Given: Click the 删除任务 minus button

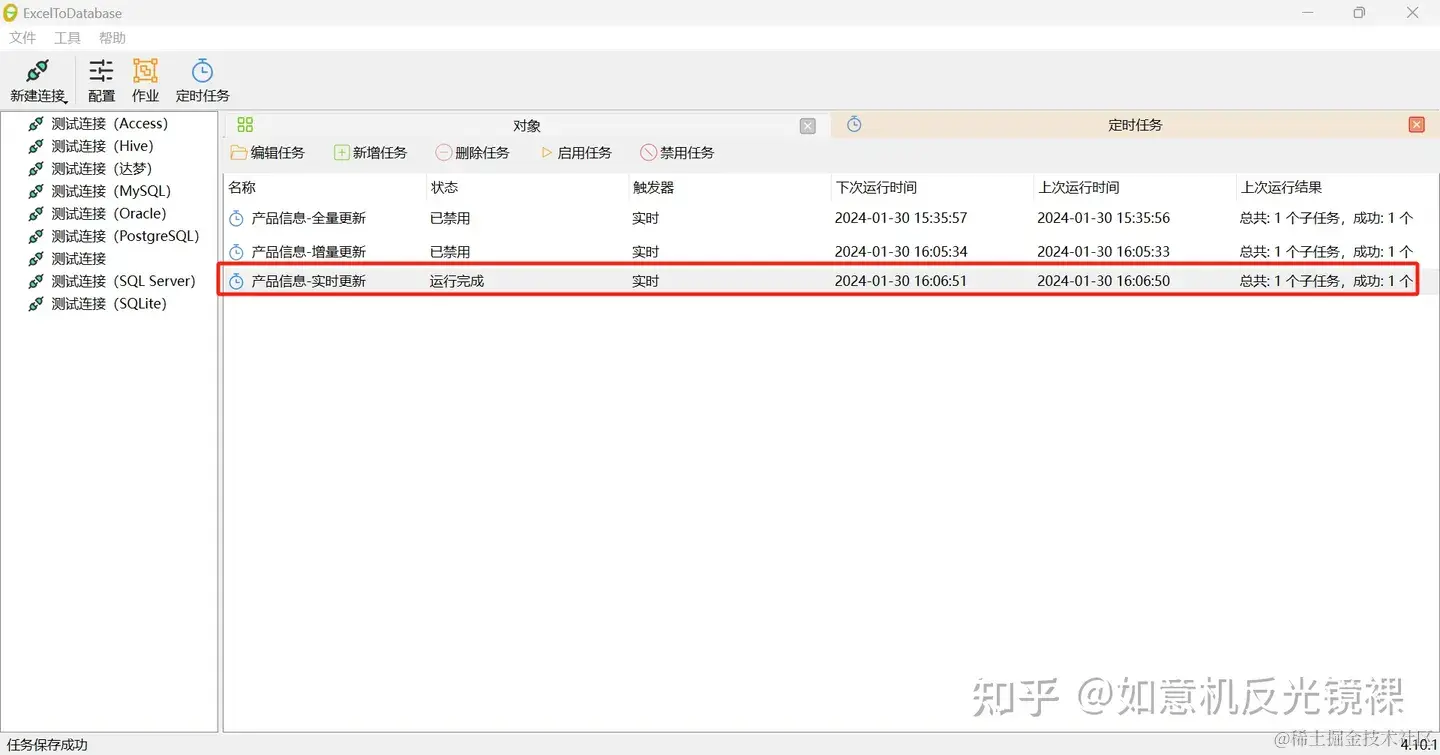Looking at the screenshot, I should tap(472, 153).
